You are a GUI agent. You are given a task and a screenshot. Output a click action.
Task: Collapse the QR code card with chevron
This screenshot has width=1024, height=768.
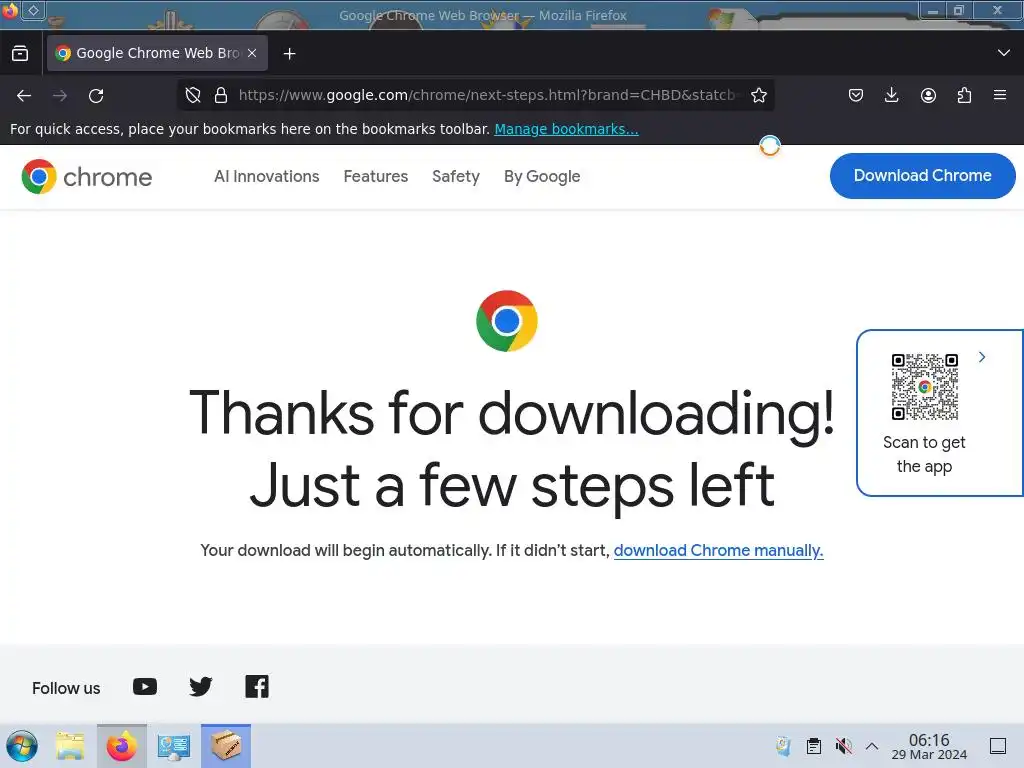(982, 357)
